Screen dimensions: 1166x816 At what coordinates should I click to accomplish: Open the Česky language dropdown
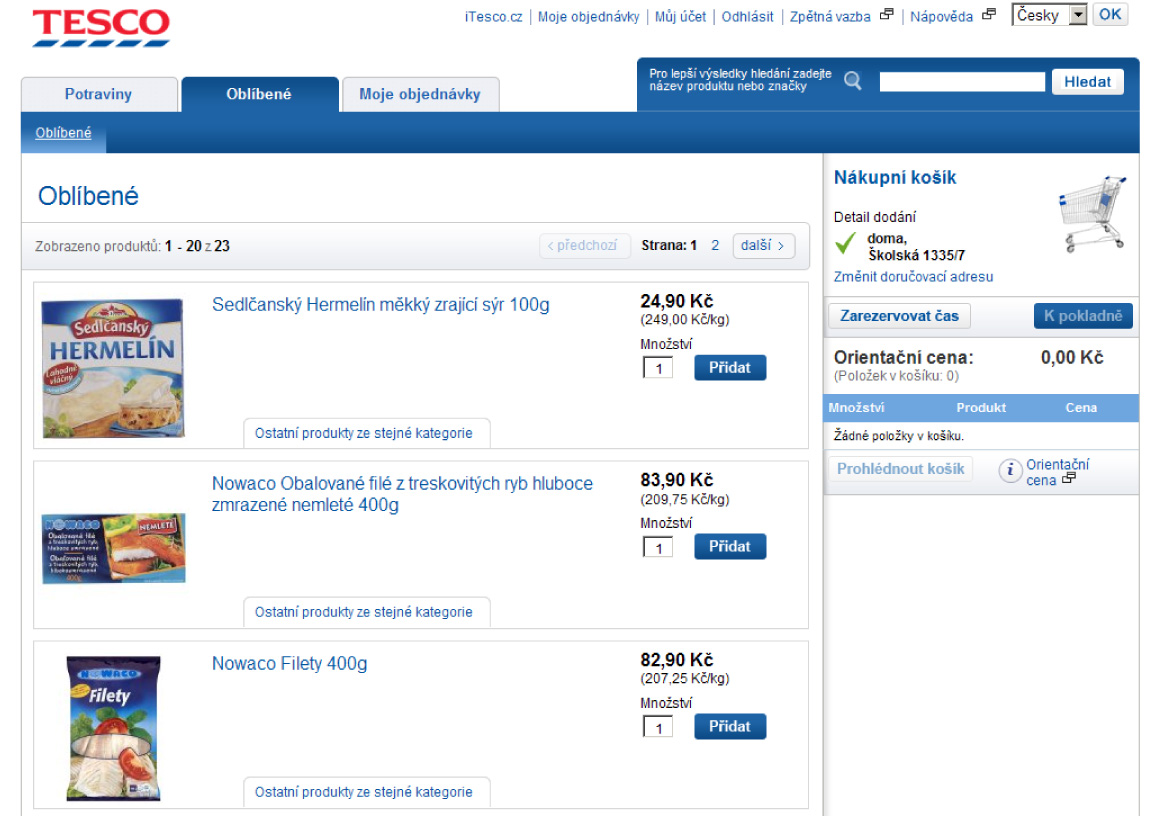(1049, 15)
